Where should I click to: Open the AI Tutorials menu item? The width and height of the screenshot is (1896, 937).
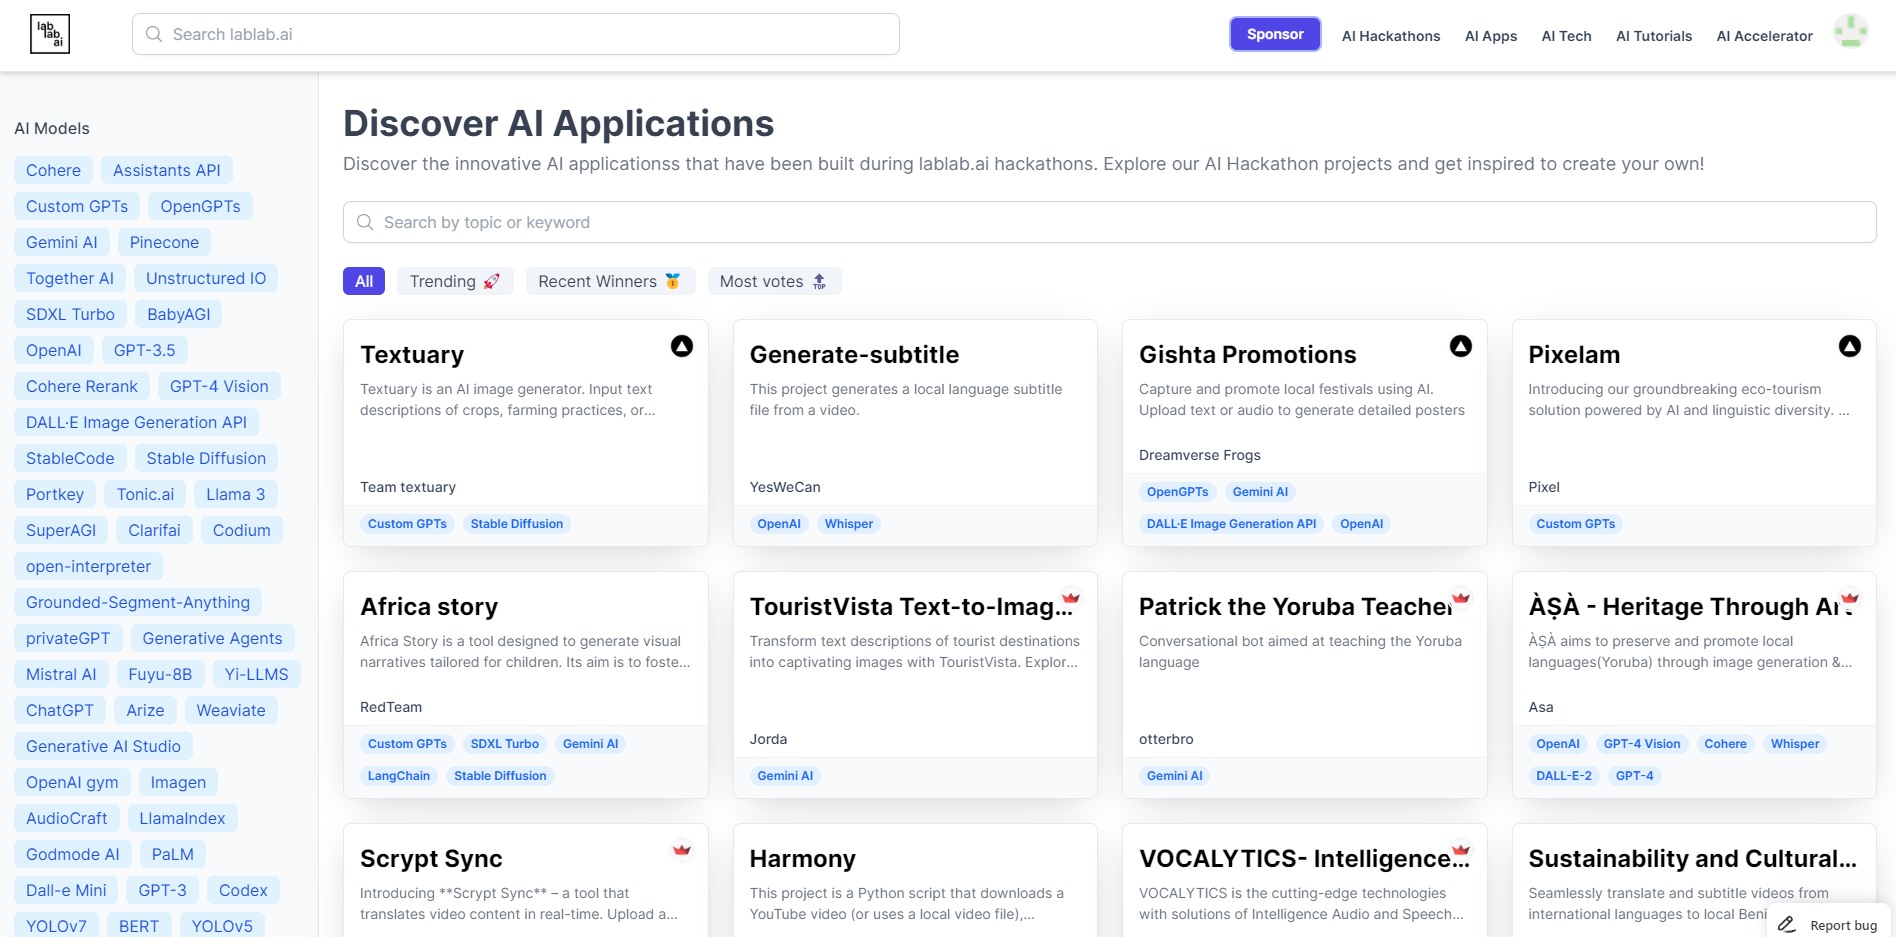tap(1654, 36)
